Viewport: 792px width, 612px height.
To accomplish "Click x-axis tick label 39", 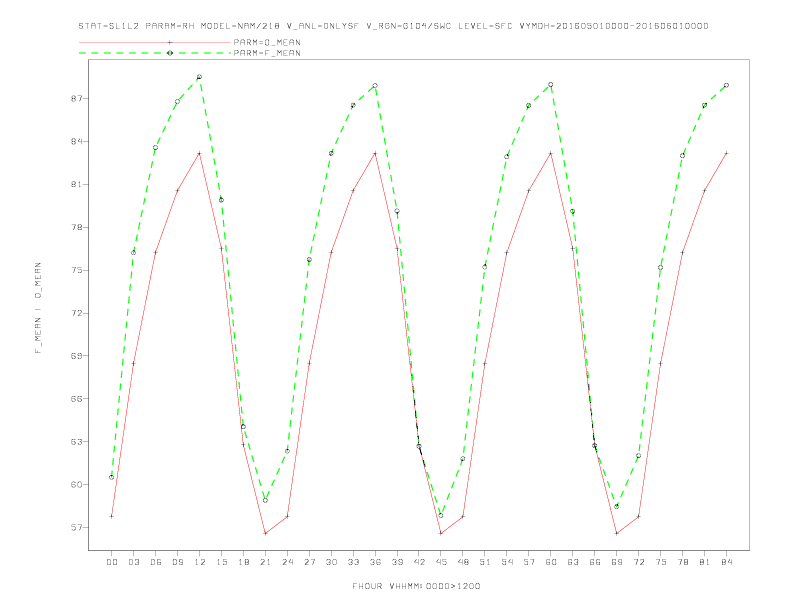I will (x=397, y=562).
